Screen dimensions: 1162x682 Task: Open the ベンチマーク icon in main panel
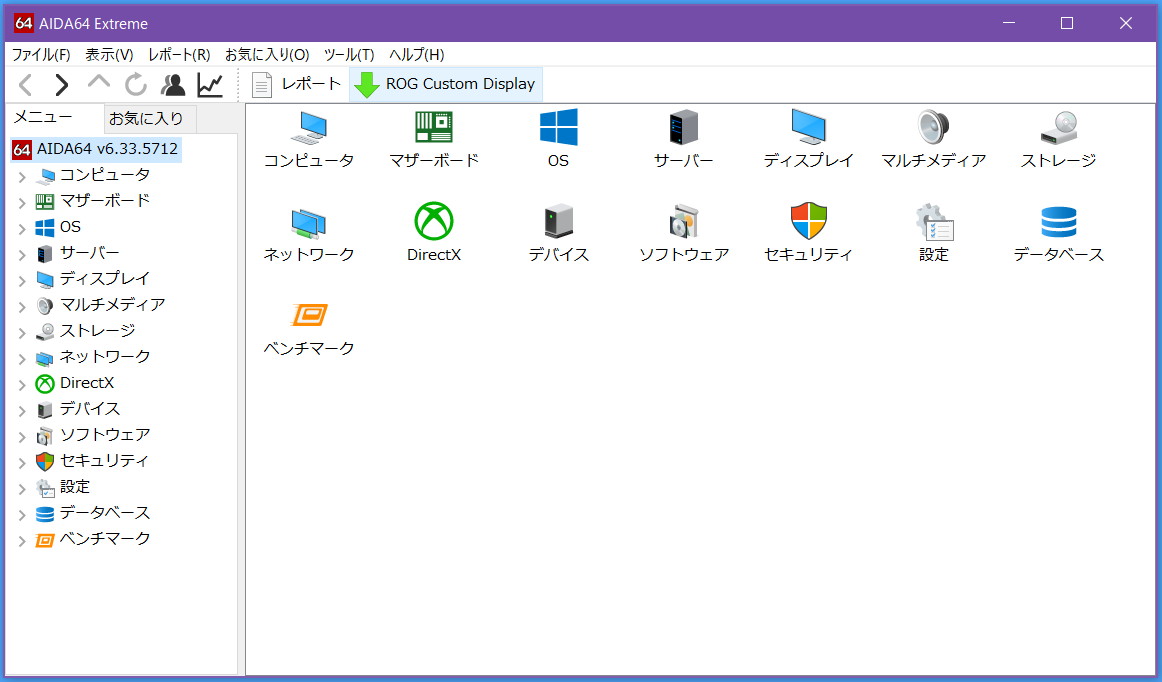[308, 315]
